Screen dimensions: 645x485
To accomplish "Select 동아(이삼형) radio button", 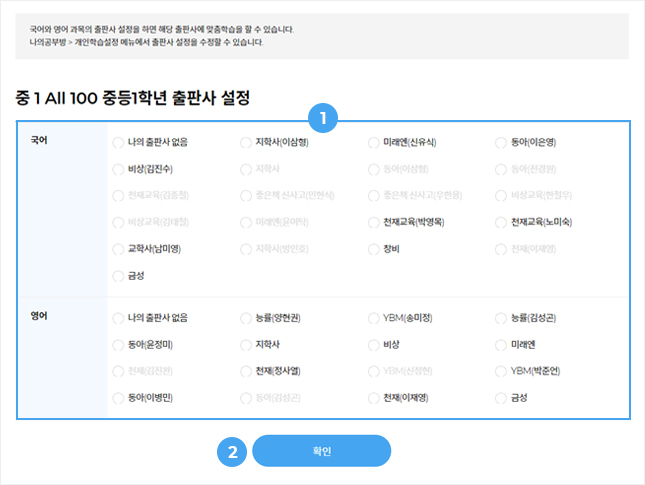I will pos(374,169).
